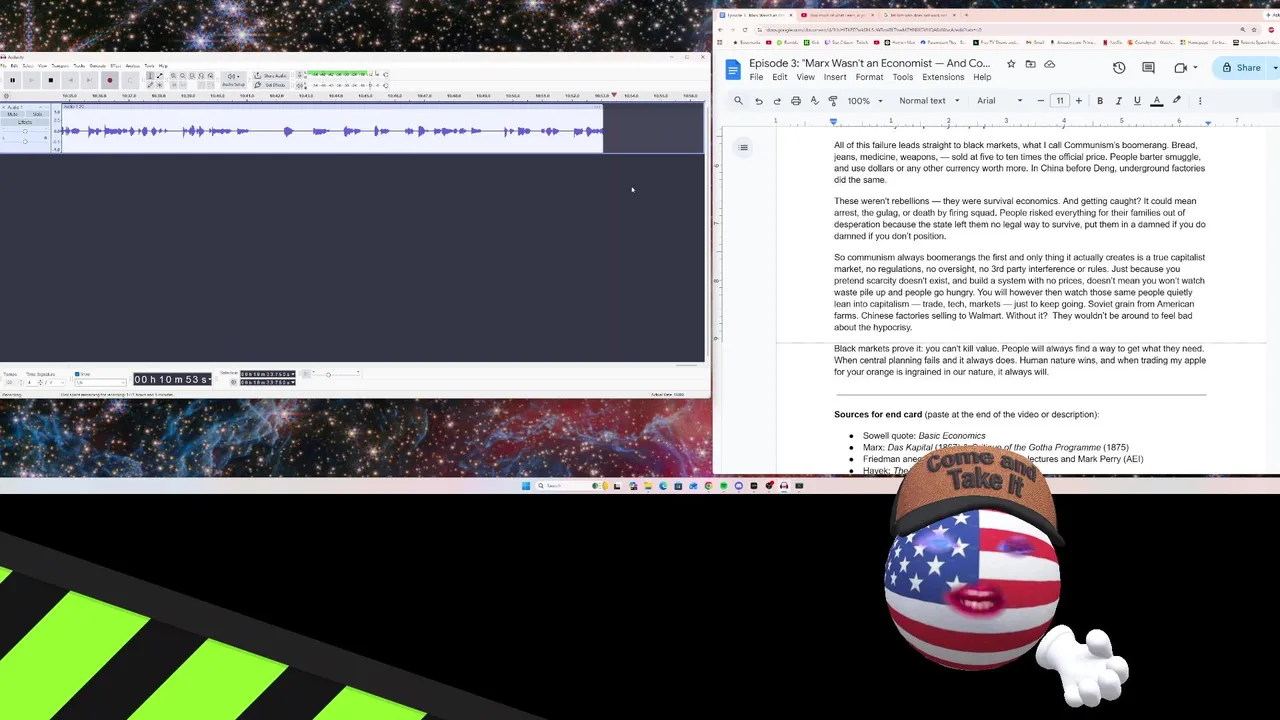Click the red Record button in Audacity

pos(110,80)
